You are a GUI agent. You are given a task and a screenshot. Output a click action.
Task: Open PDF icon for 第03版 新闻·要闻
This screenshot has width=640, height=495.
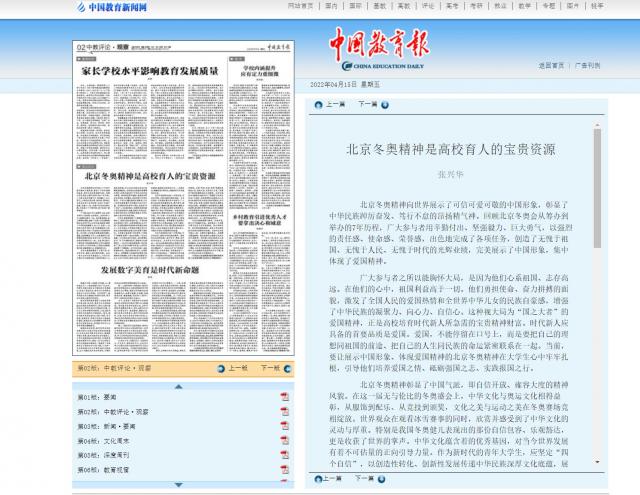[286, 426]
